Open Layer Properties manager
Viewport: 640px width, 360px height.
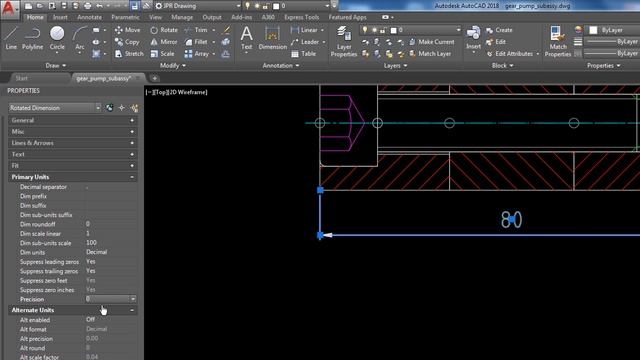pyautogui.click(x=344, y=41)
